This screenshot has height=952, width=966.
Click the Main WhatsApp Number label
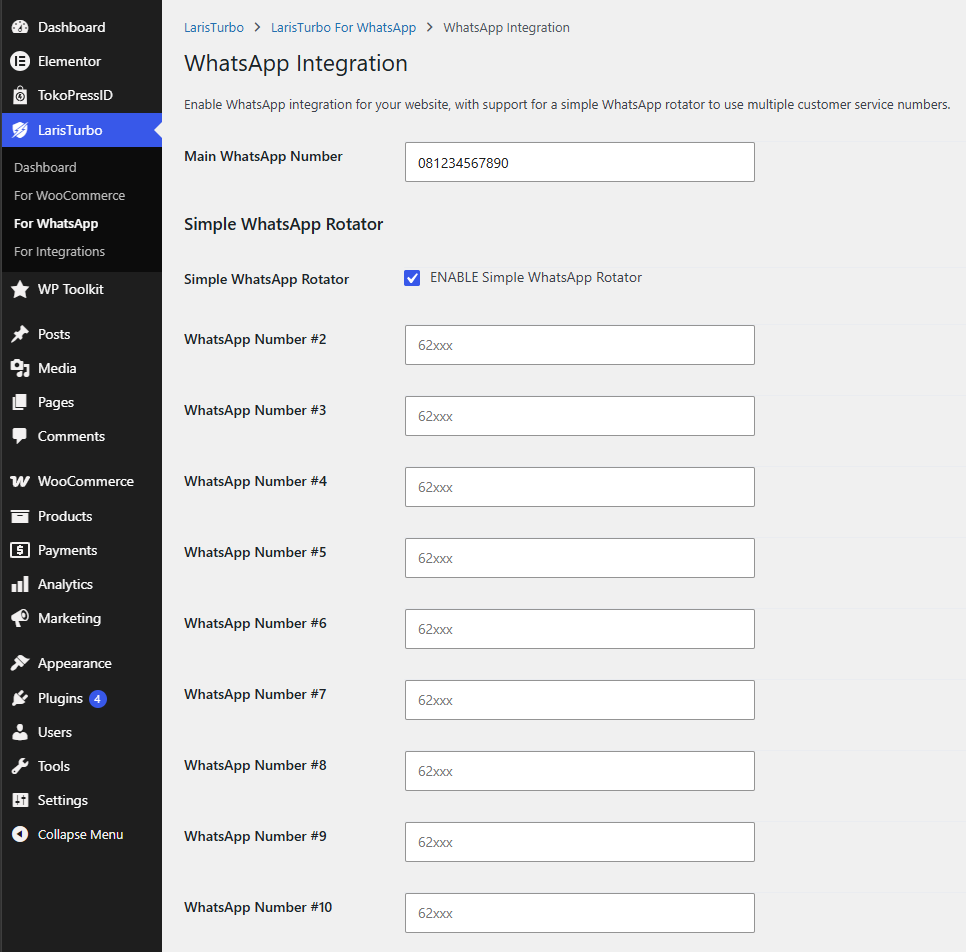[263, 157]
